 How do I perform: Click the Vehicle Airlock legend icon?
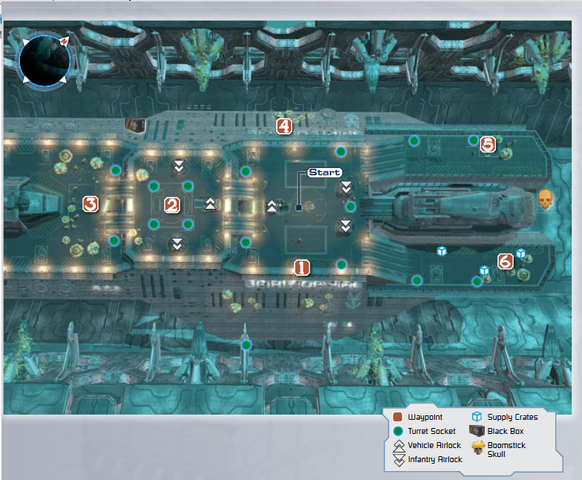click(x=399, y=446)
